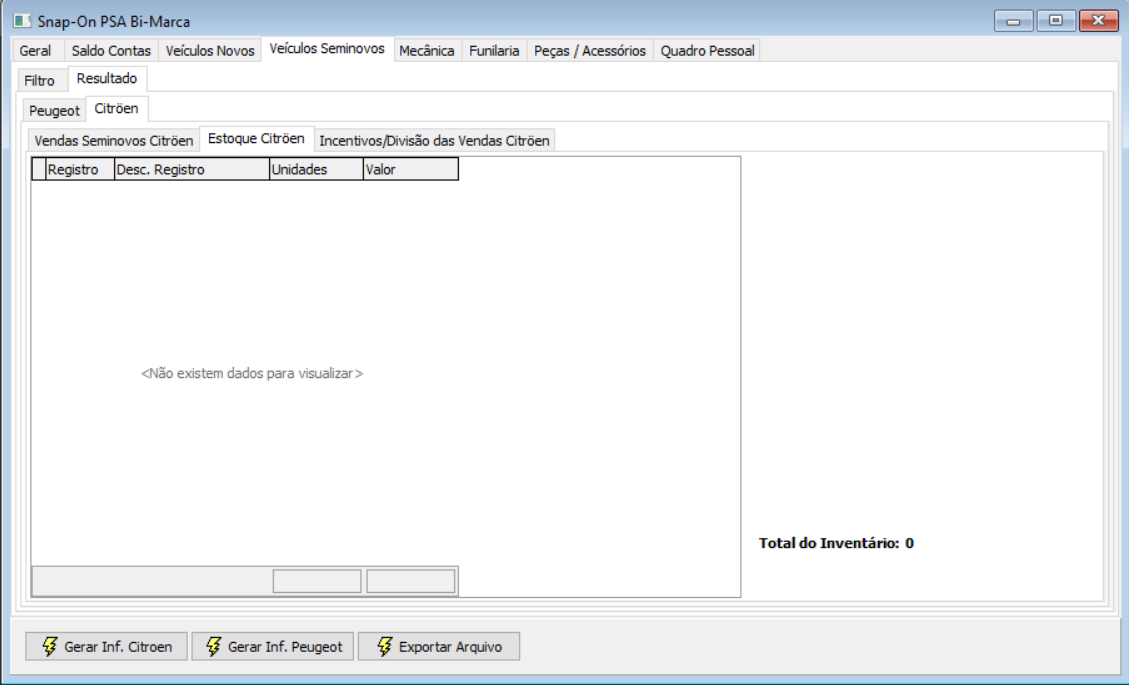1129x685 pixels.
Task: Click the Gerar Inf. Citroen button
Action: [107, 647]
